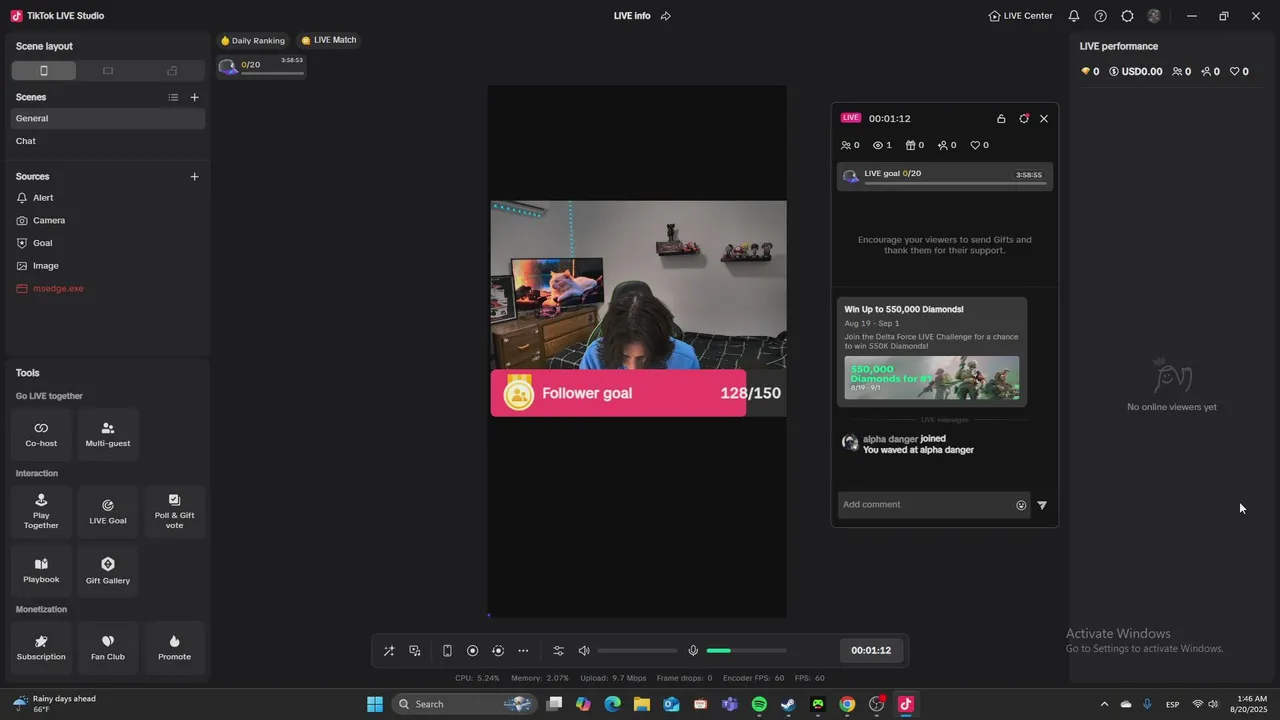Select the Camera source

point(108,220)
